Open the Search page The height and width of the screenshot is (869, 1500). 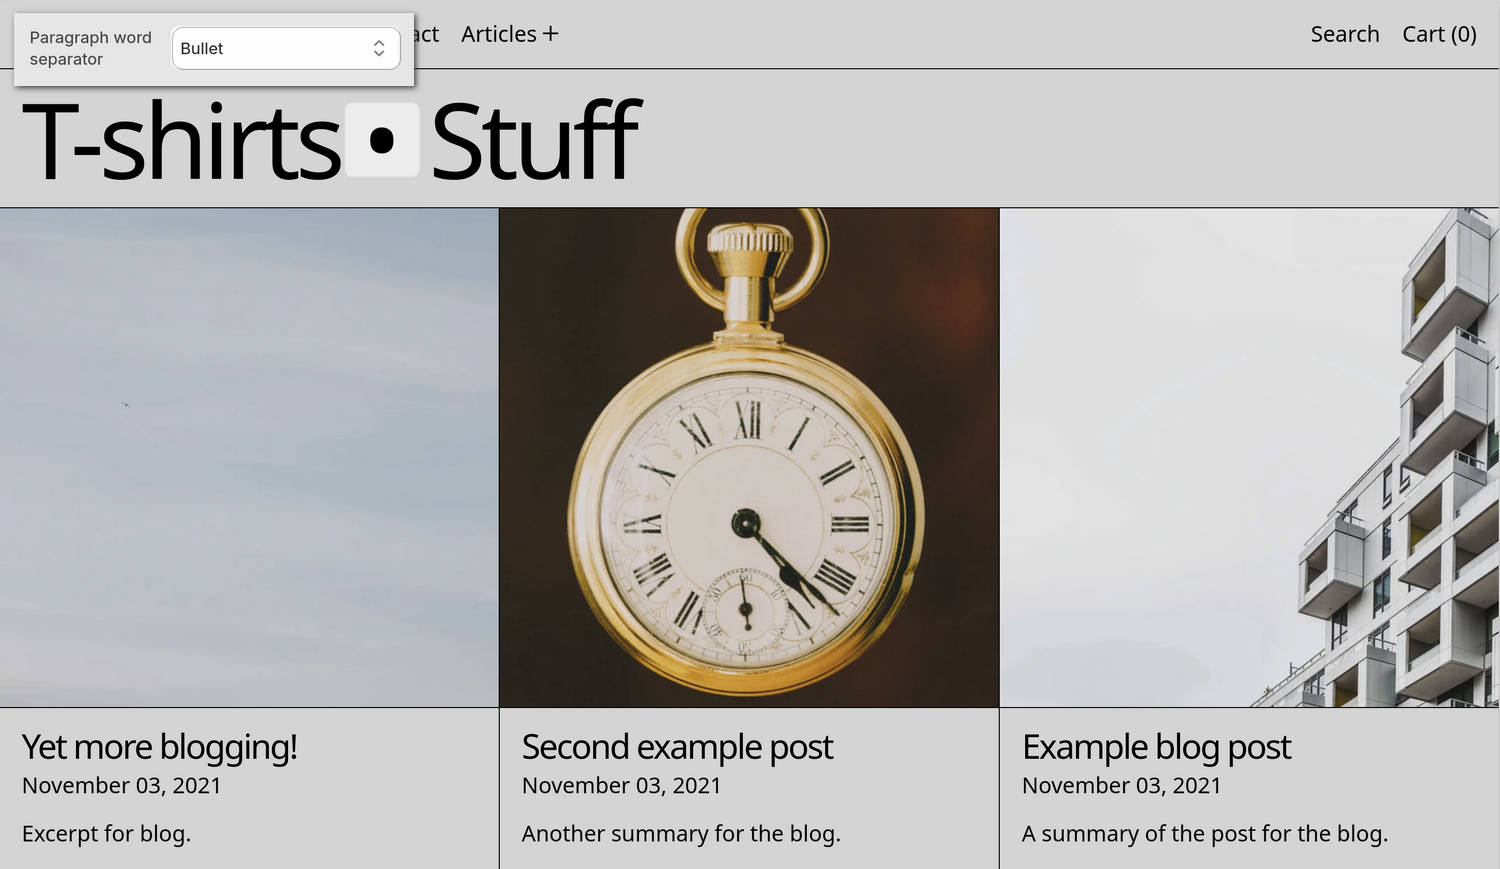point(1344,33)
